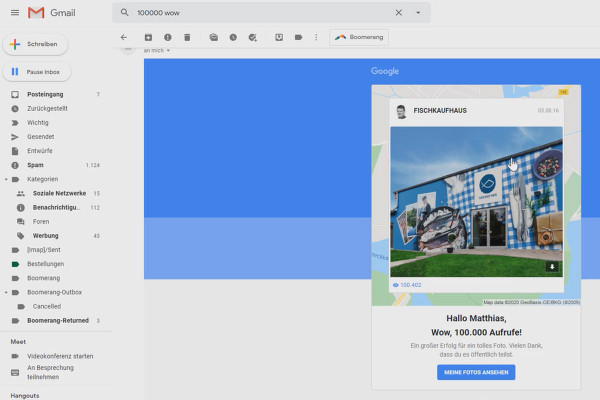Screen dimensions: 600x400
Task: Click the search magnifier icon
Action: [x=124, y=13]
